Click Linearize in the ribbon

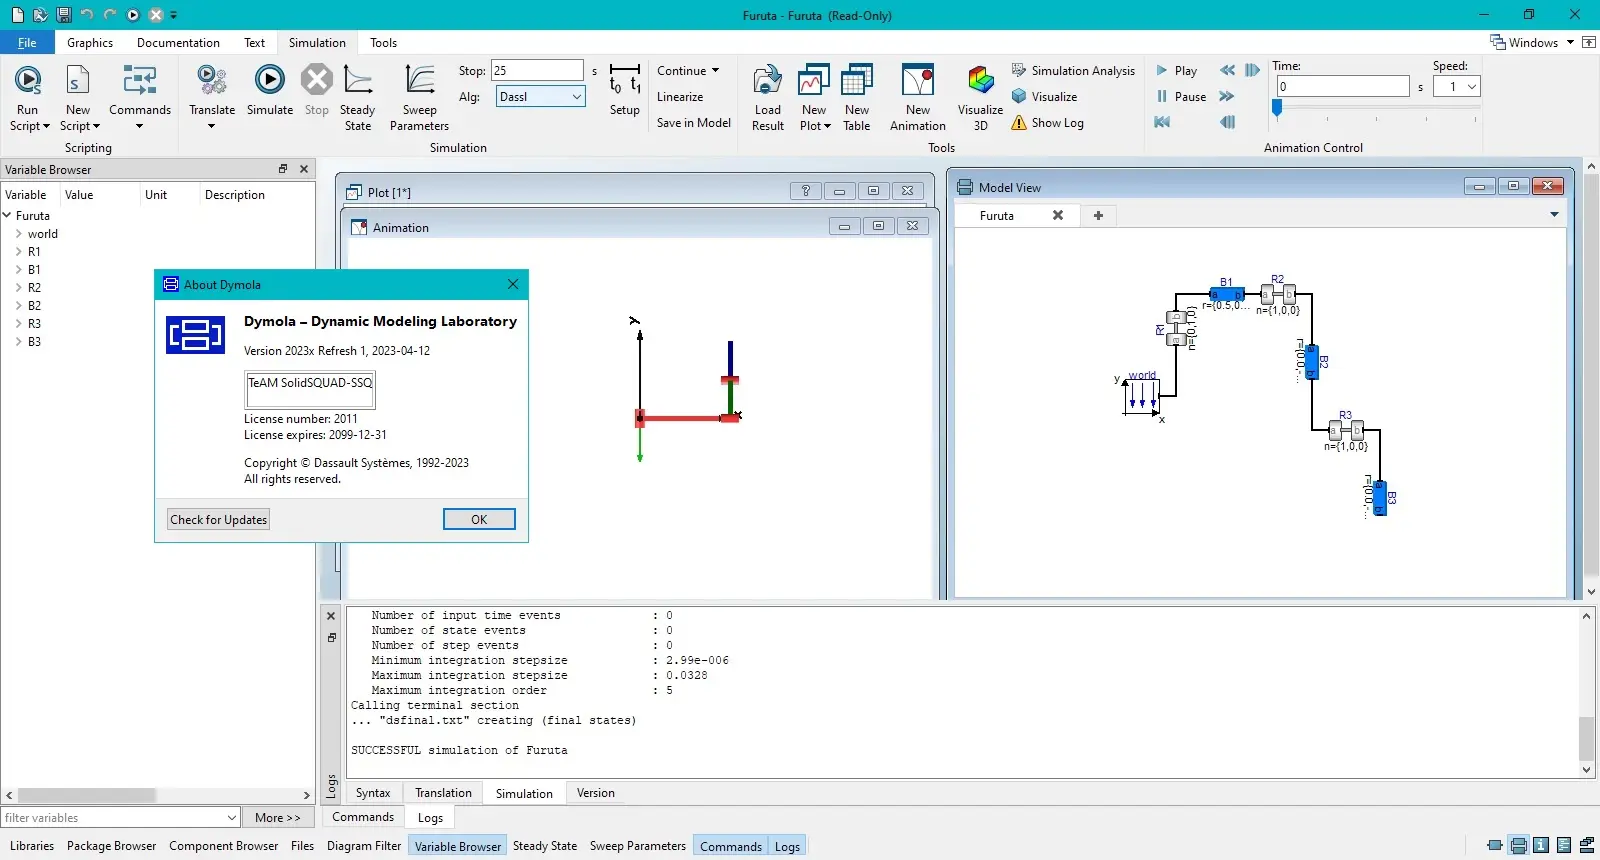[x=680, y=97]
